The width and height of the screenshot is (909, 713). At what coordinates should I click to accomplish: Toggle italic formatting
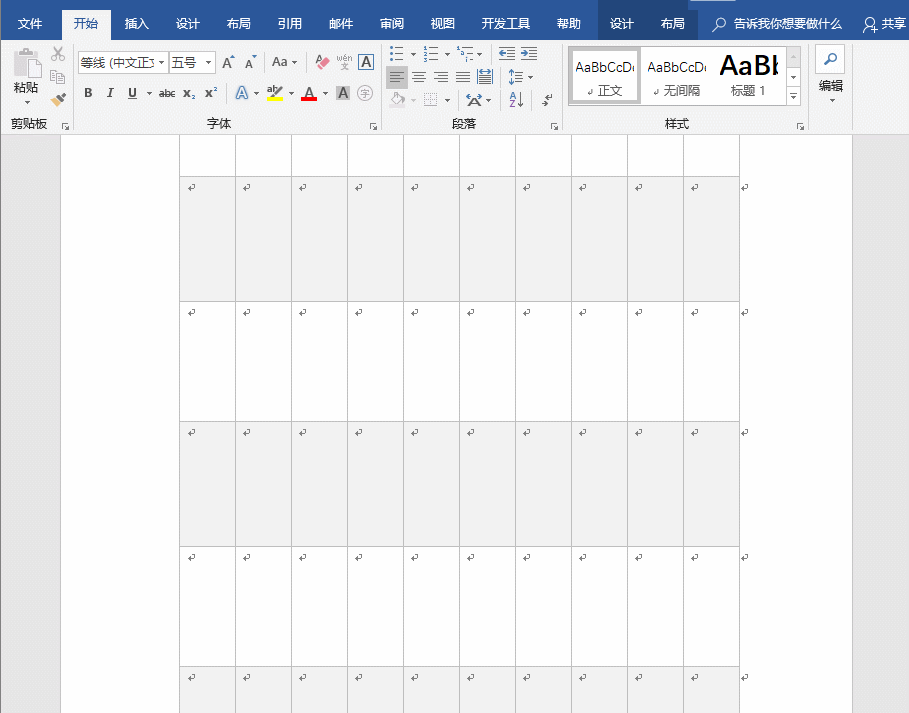coord(110,93)
